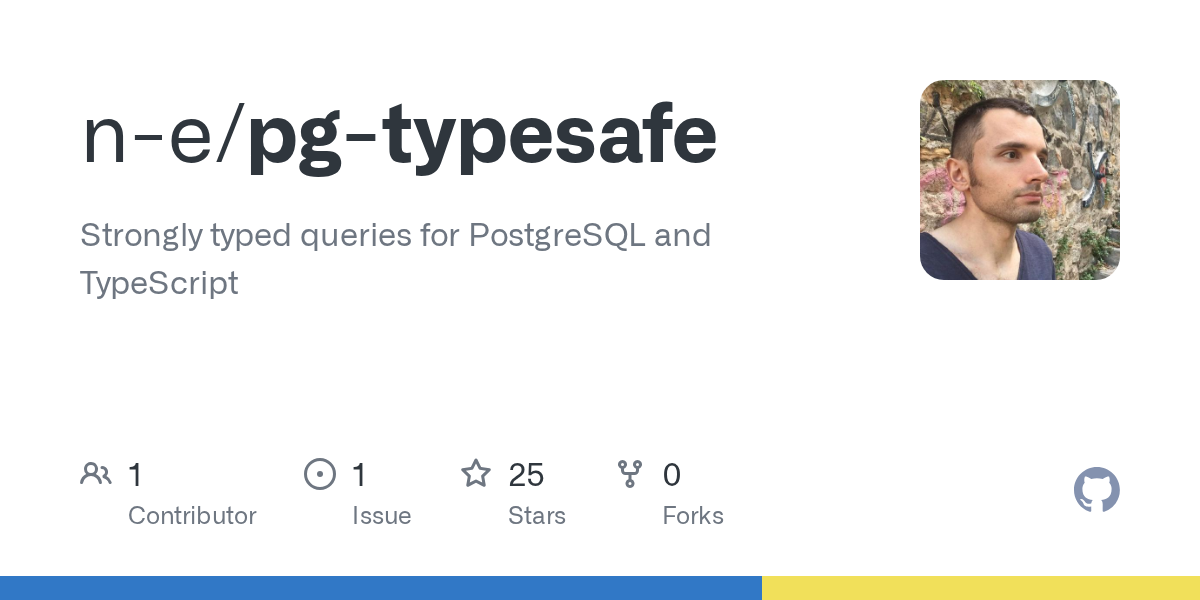The height and width of the screenshot is (600, 1200).
Task: Select the blue TypeScript language segment
Action: coord(380,588)
